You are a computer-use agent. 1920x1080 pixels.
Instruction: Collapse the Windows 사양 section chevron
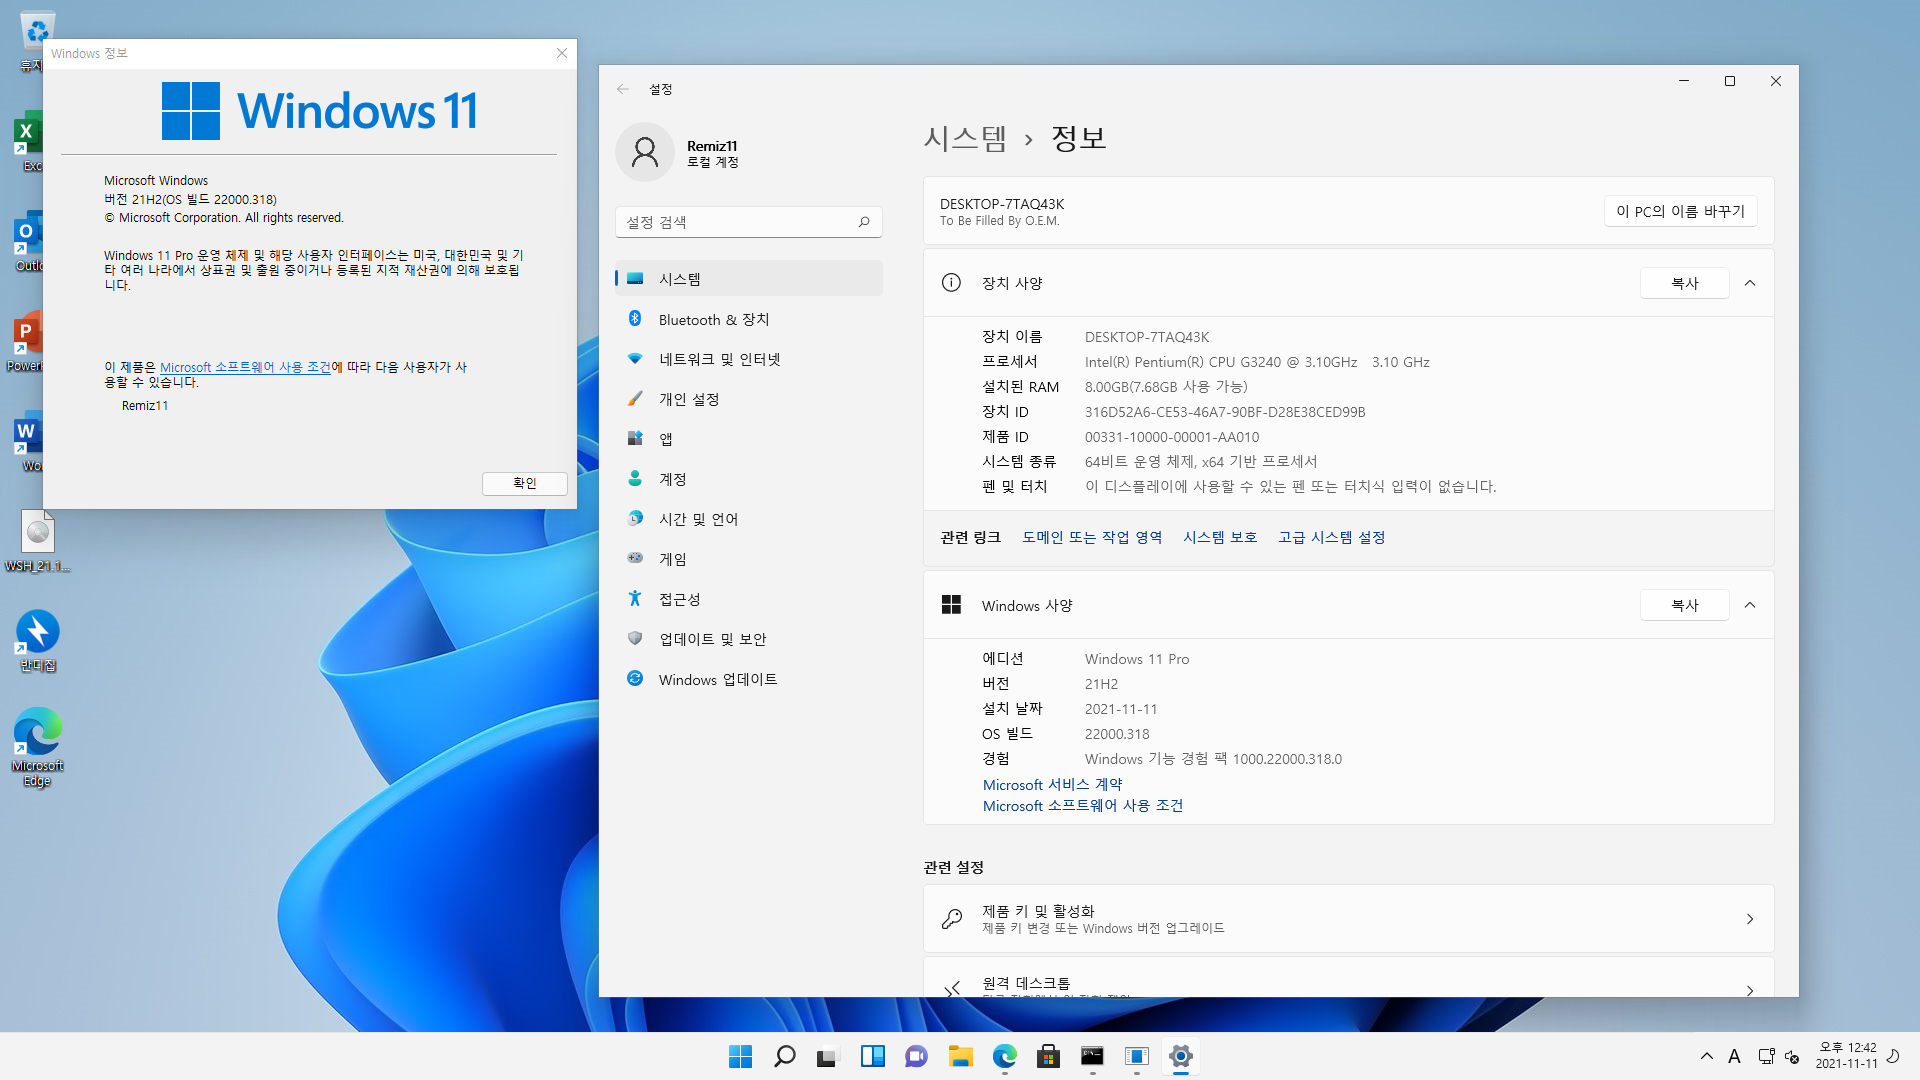1750,605
